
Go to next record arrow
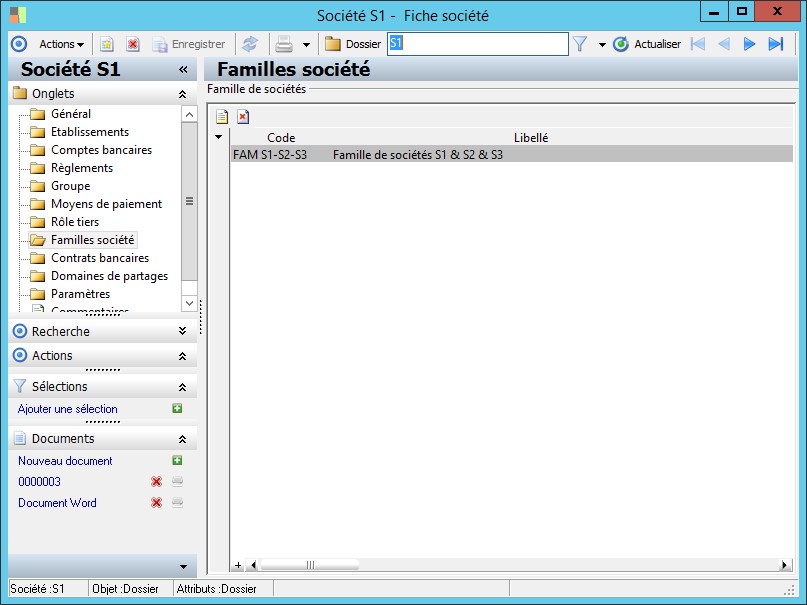coord(749,44)
